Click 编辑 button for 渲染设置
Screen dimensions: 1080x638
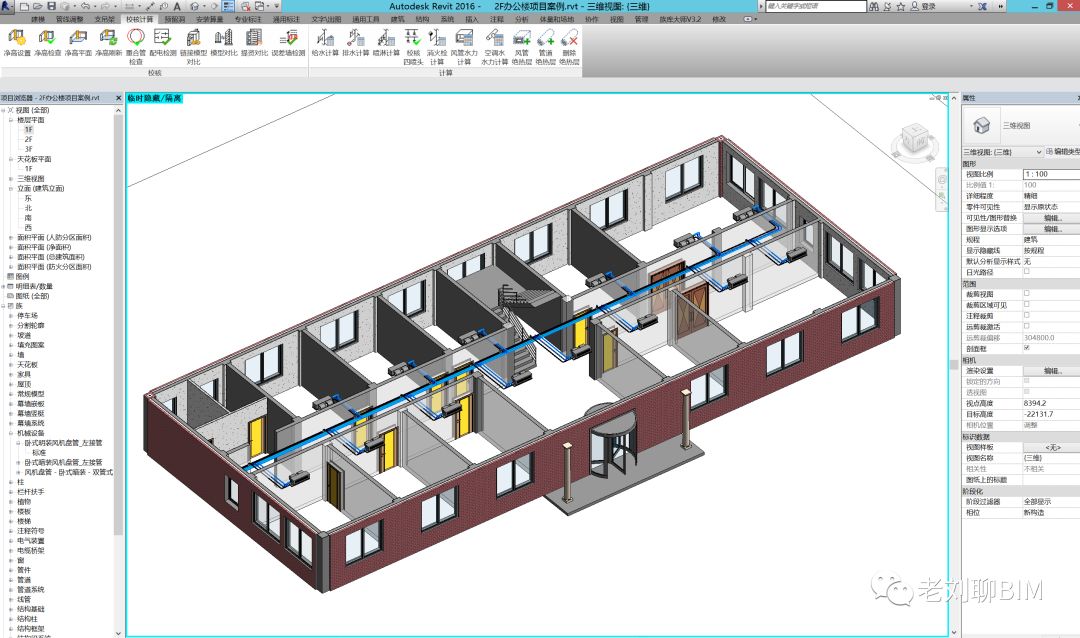click(1051, 371)
